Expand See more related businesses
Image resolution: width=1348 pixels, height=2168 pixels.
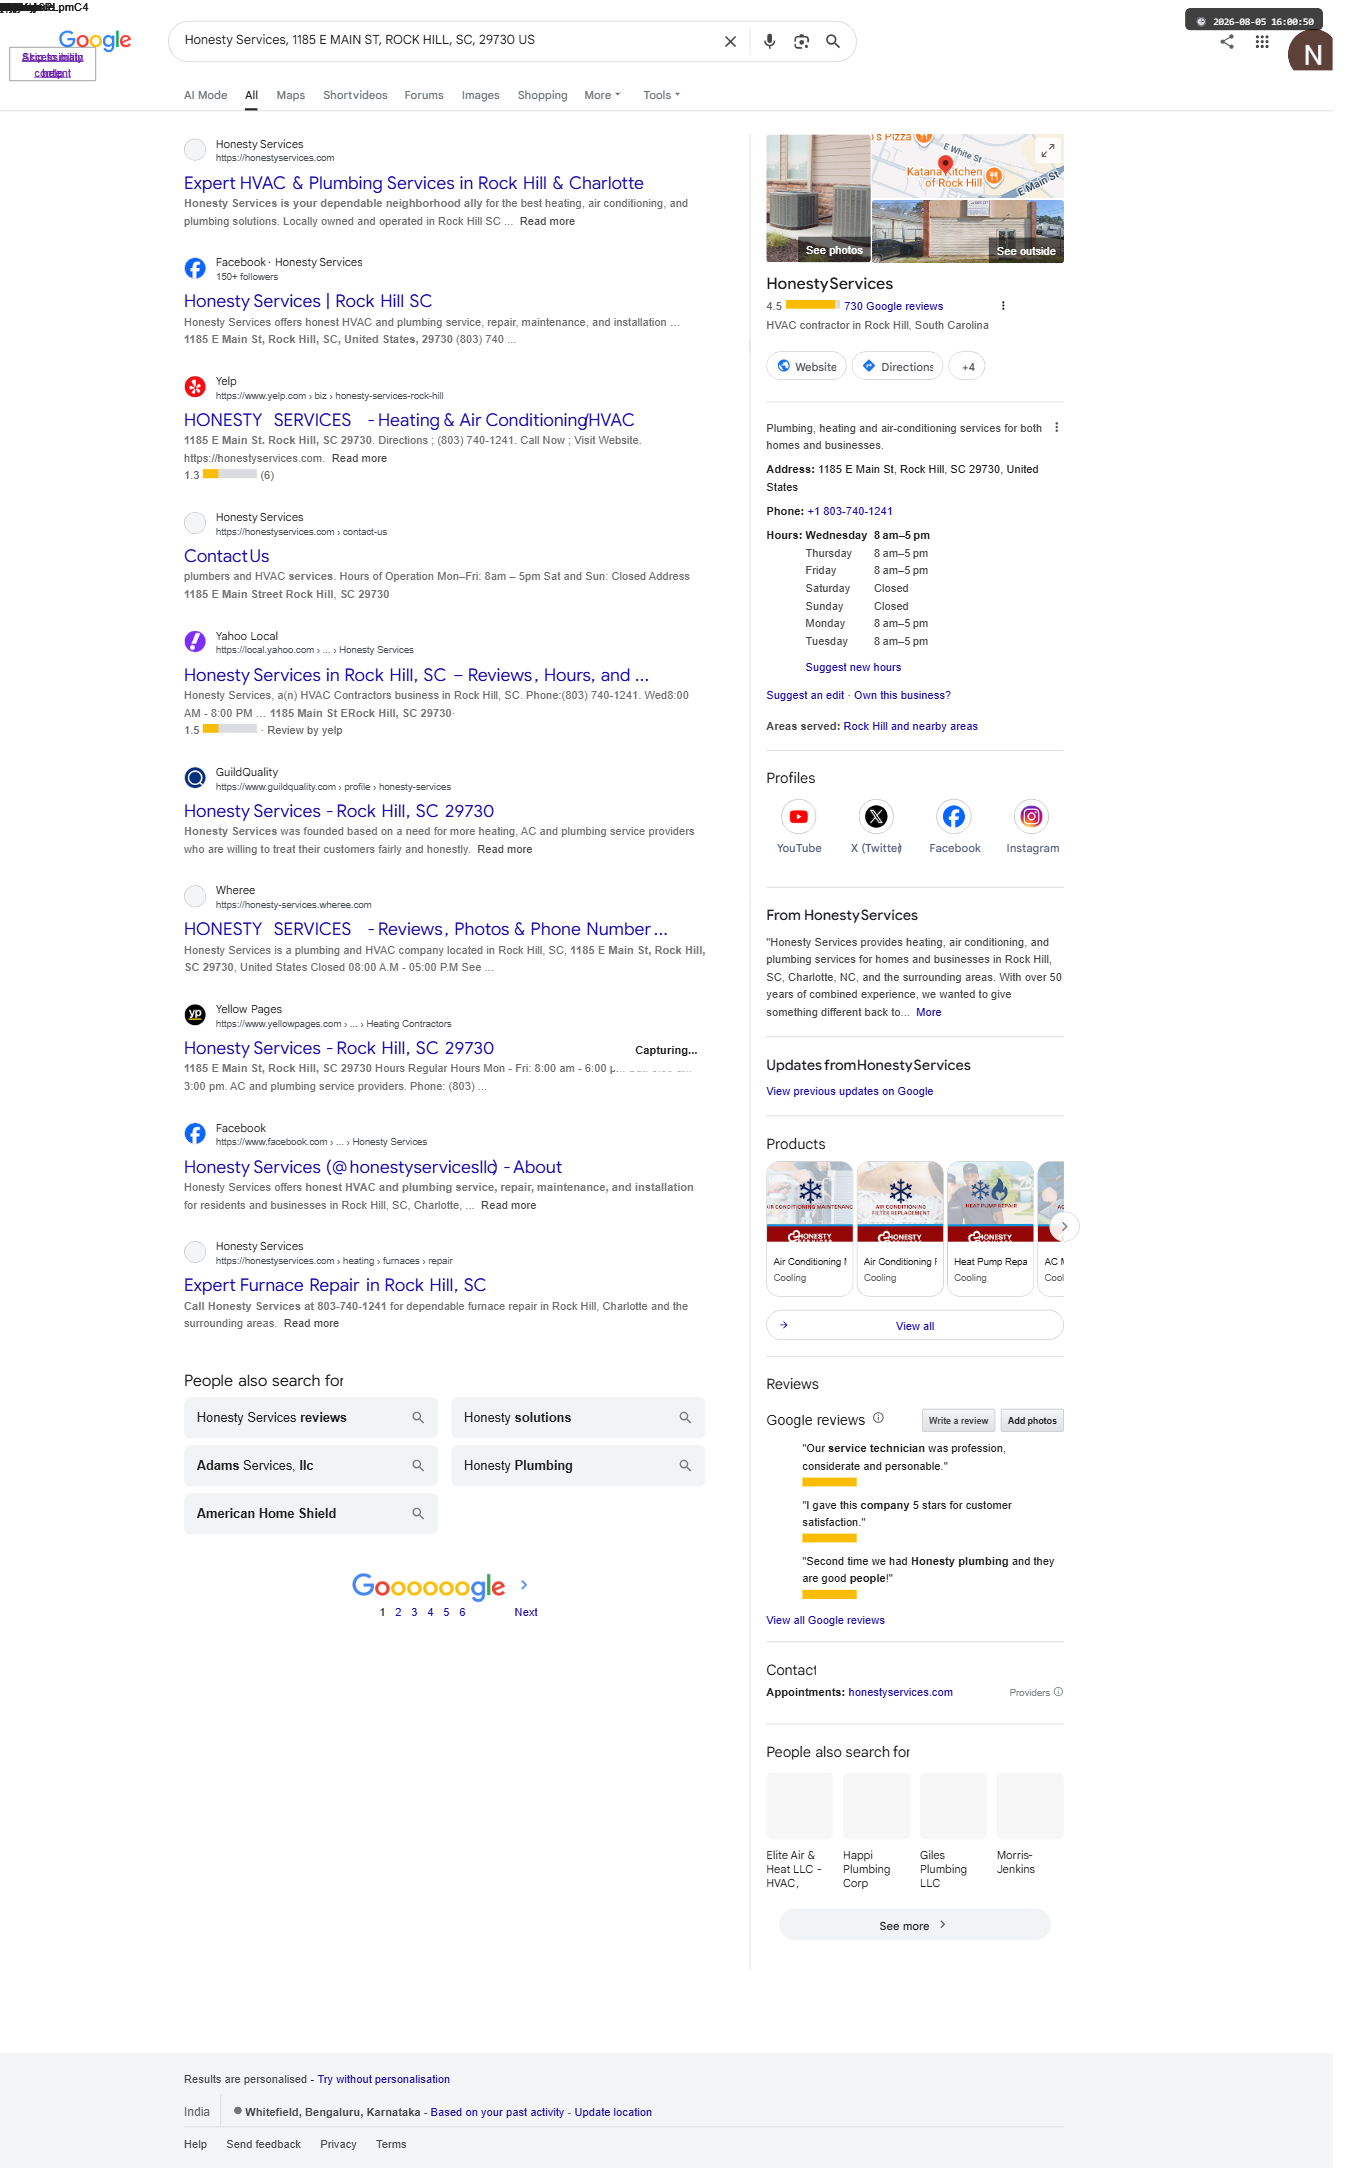[914, 1925]
